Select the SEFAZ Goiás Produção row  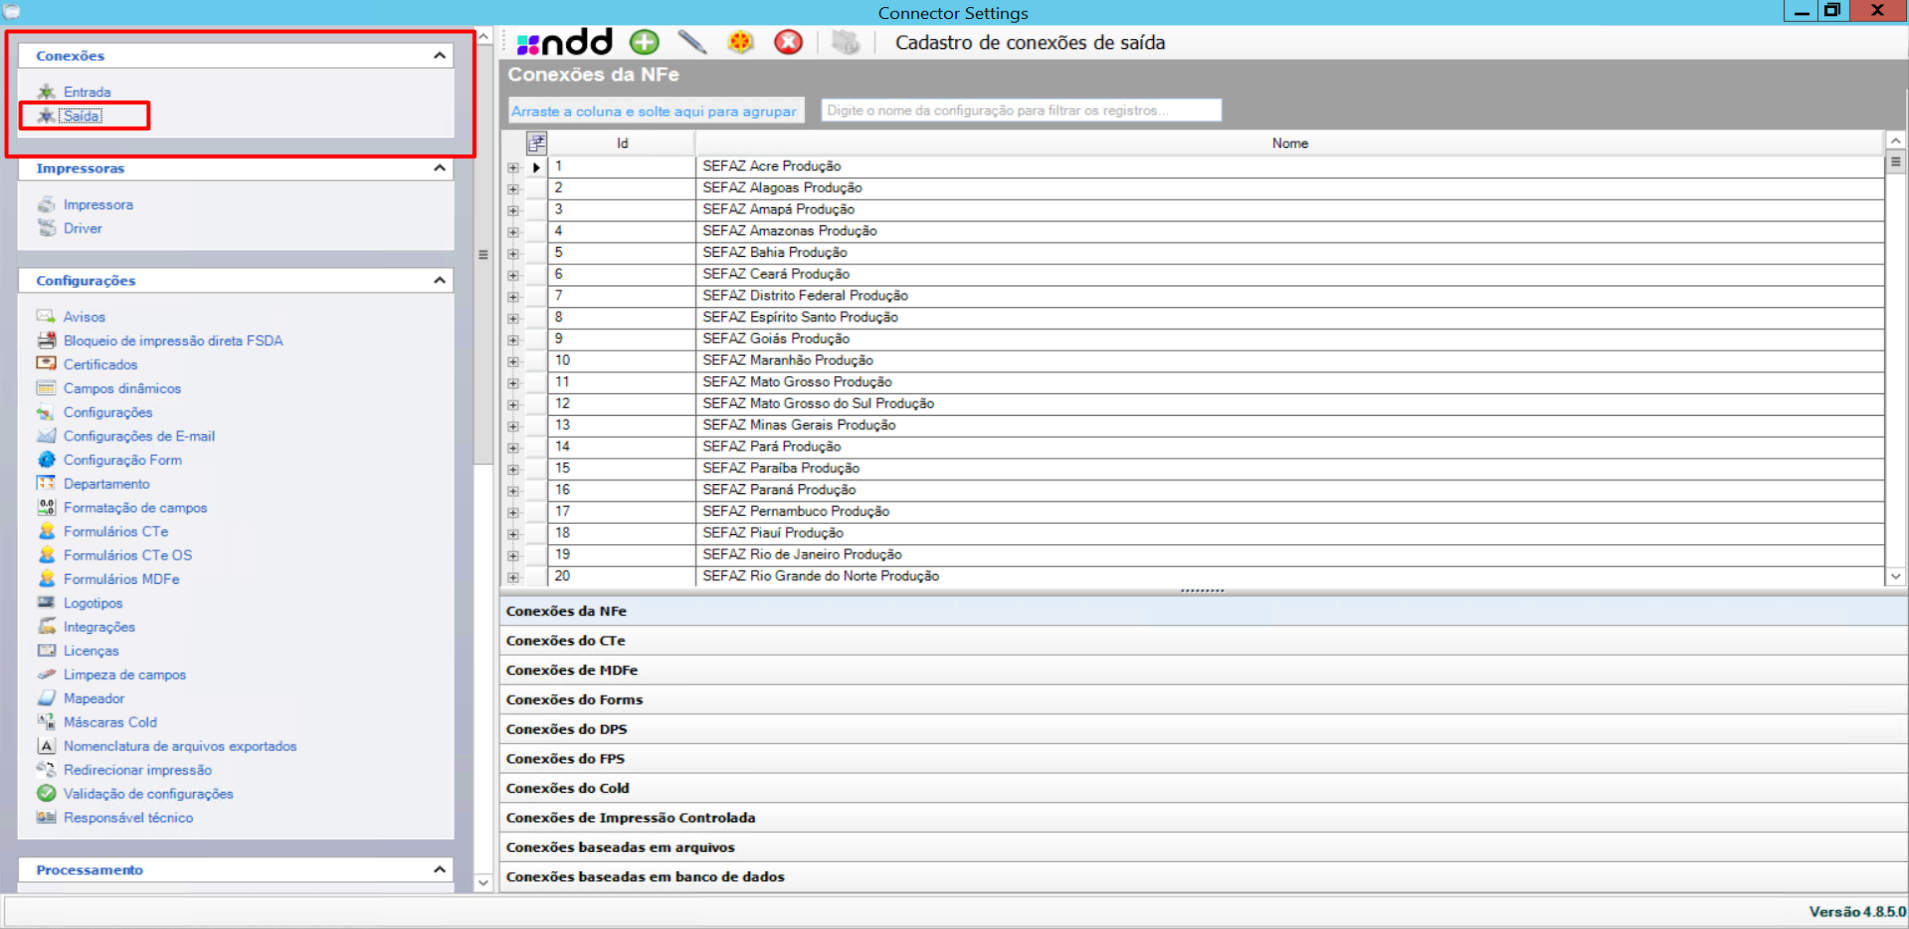tap(1216, 339)
